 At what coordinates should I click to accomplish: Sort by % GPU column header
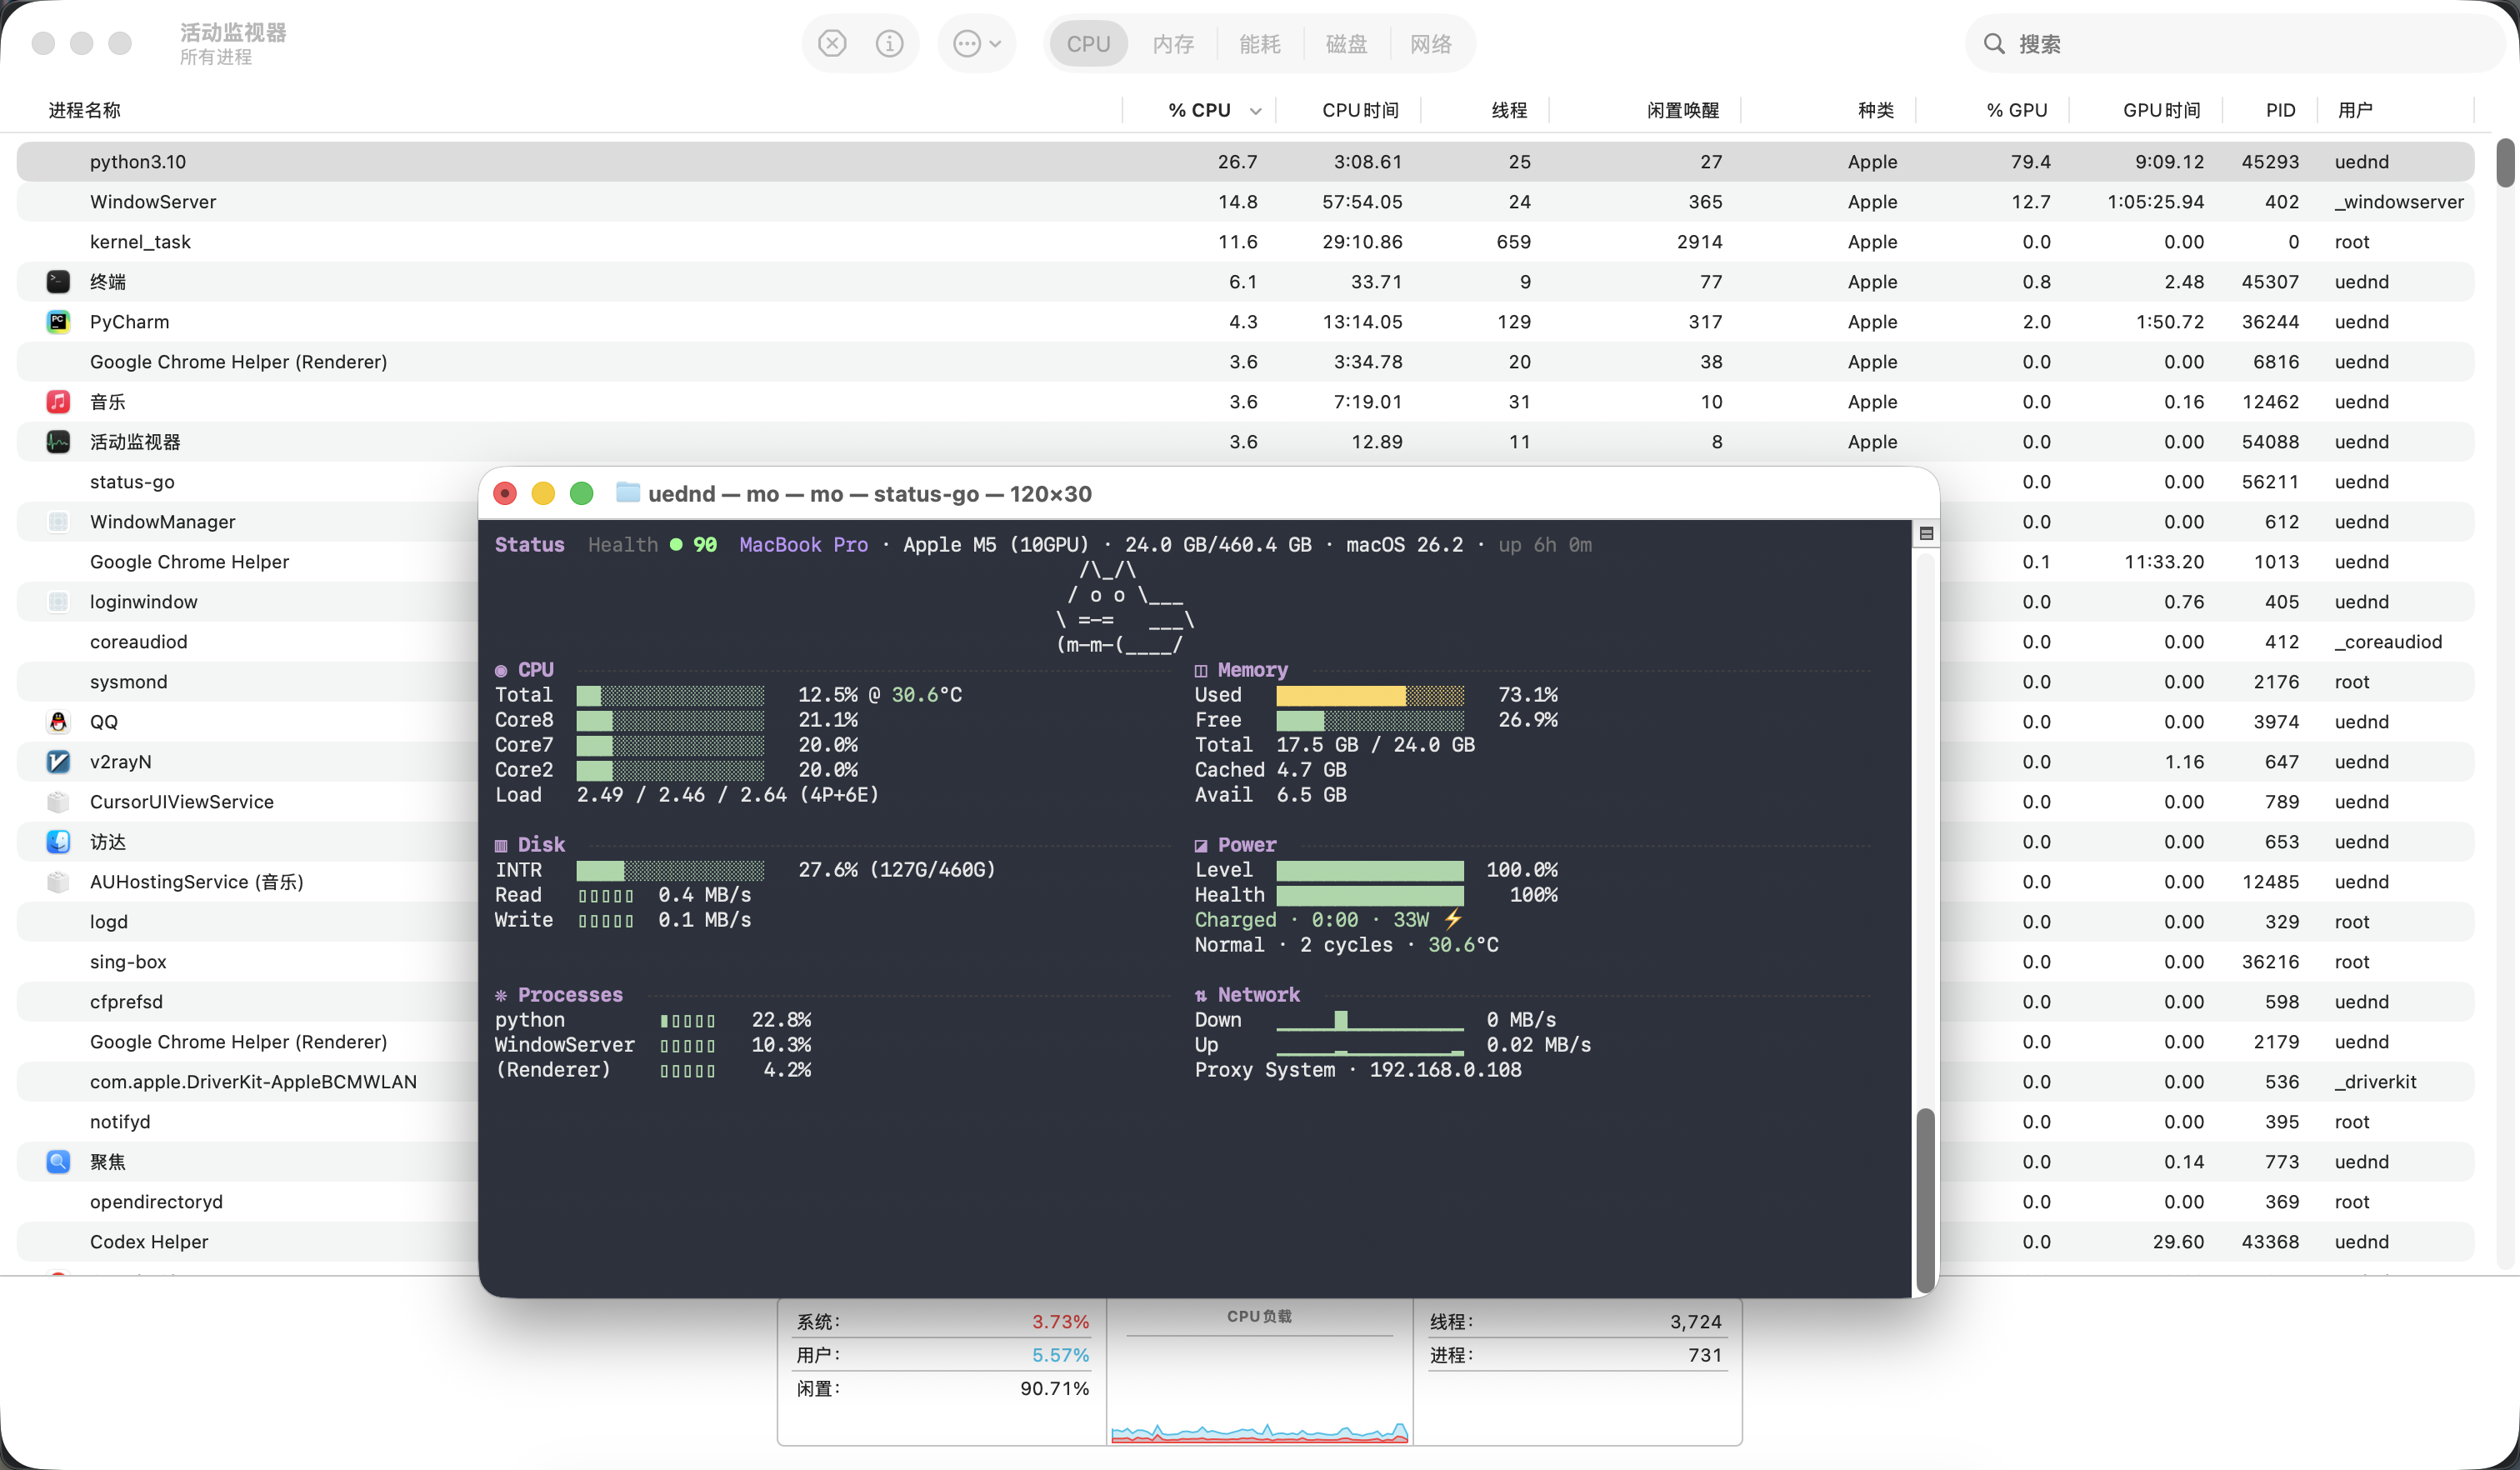click(2017, 110)
